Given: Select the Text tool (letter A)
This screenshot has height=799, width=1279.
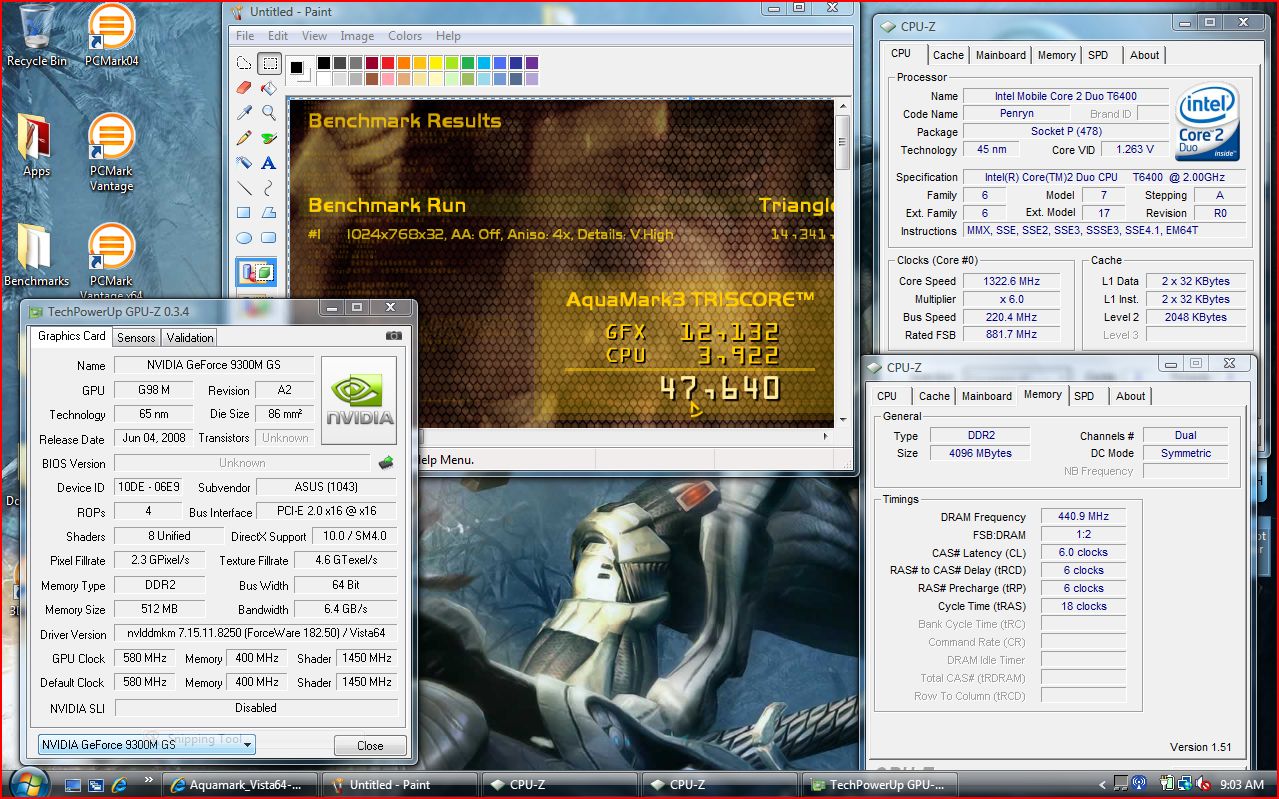Looking at the screenshot, I should pyautogui.click(x=269, y=163).
